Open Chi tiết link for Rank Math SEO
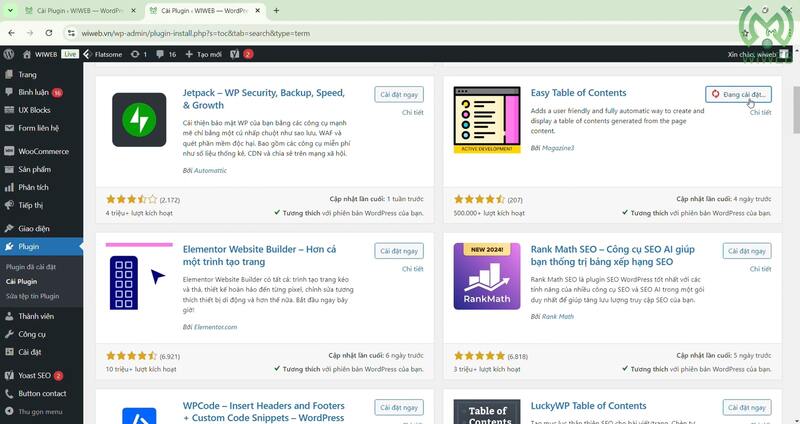800x424 pixels. point(760,269)
